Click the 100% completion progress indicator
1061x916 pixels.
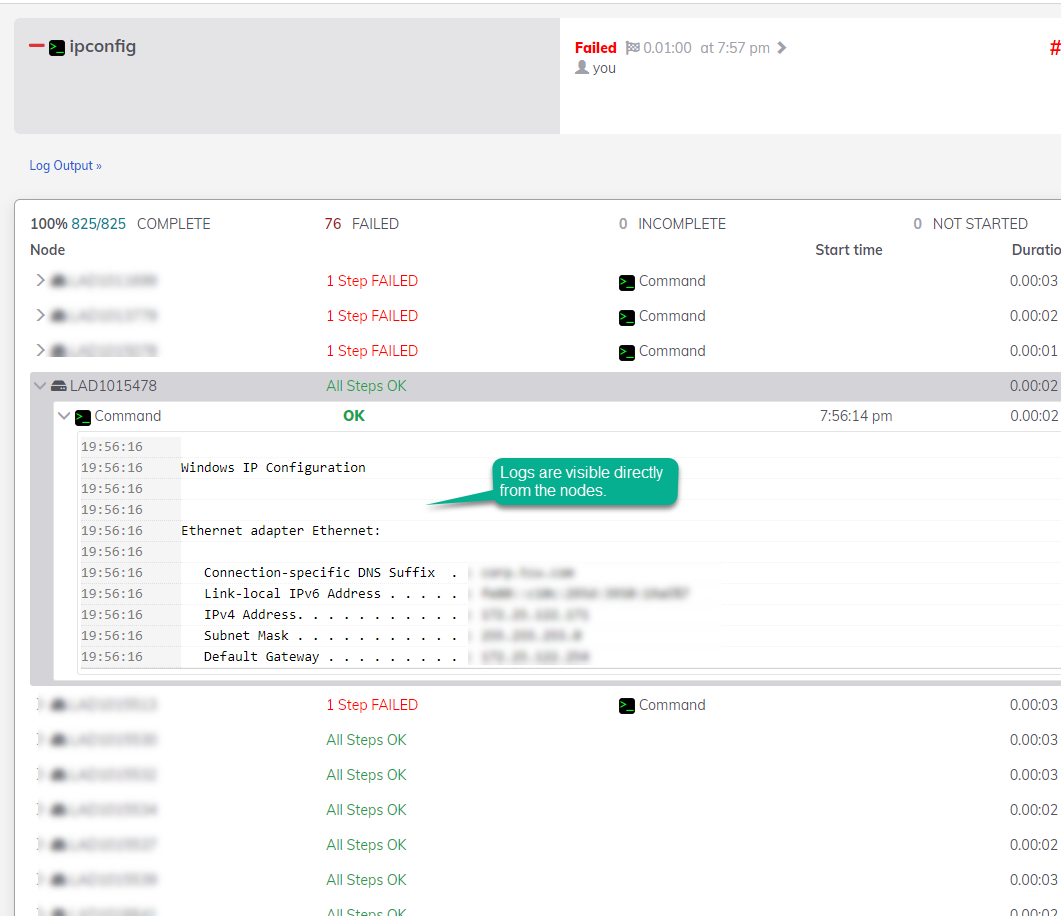[44, 223]
